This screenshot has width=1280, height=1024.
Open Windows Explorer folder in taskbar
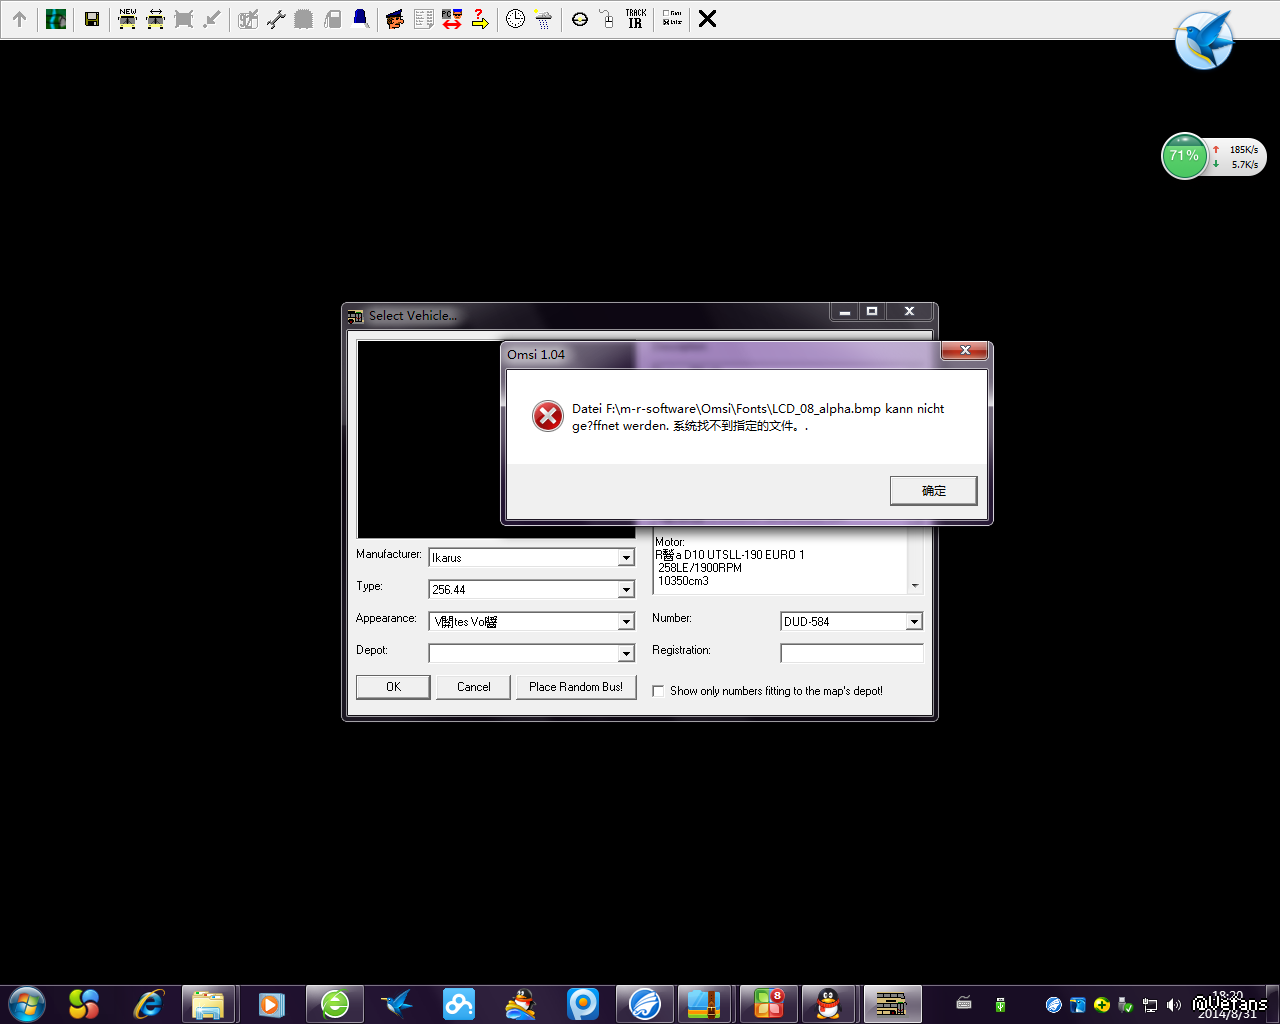208,1003
